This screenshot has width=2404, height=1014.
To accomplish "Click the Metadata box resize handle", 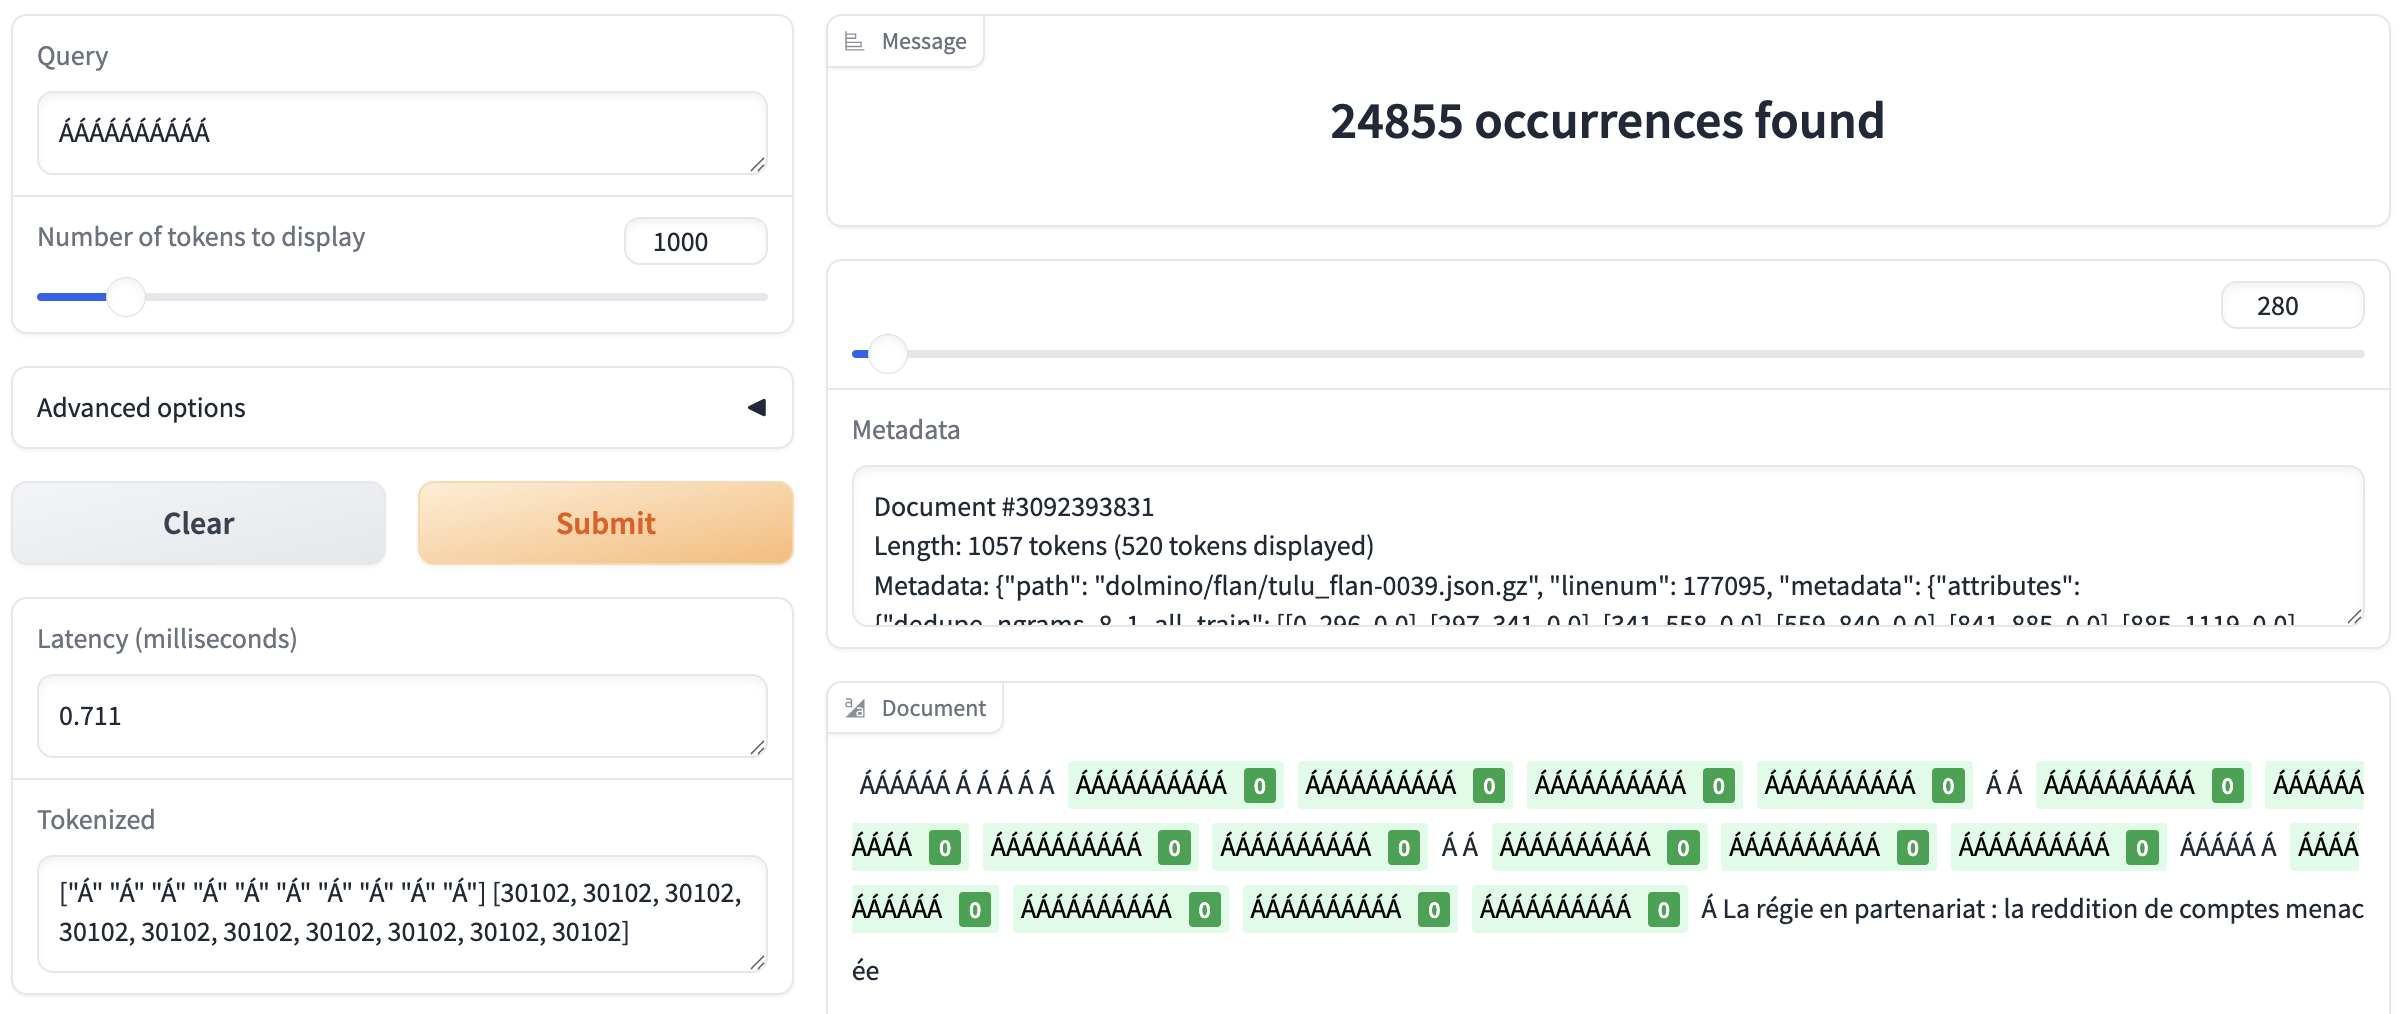I will tap(2354, 617).
